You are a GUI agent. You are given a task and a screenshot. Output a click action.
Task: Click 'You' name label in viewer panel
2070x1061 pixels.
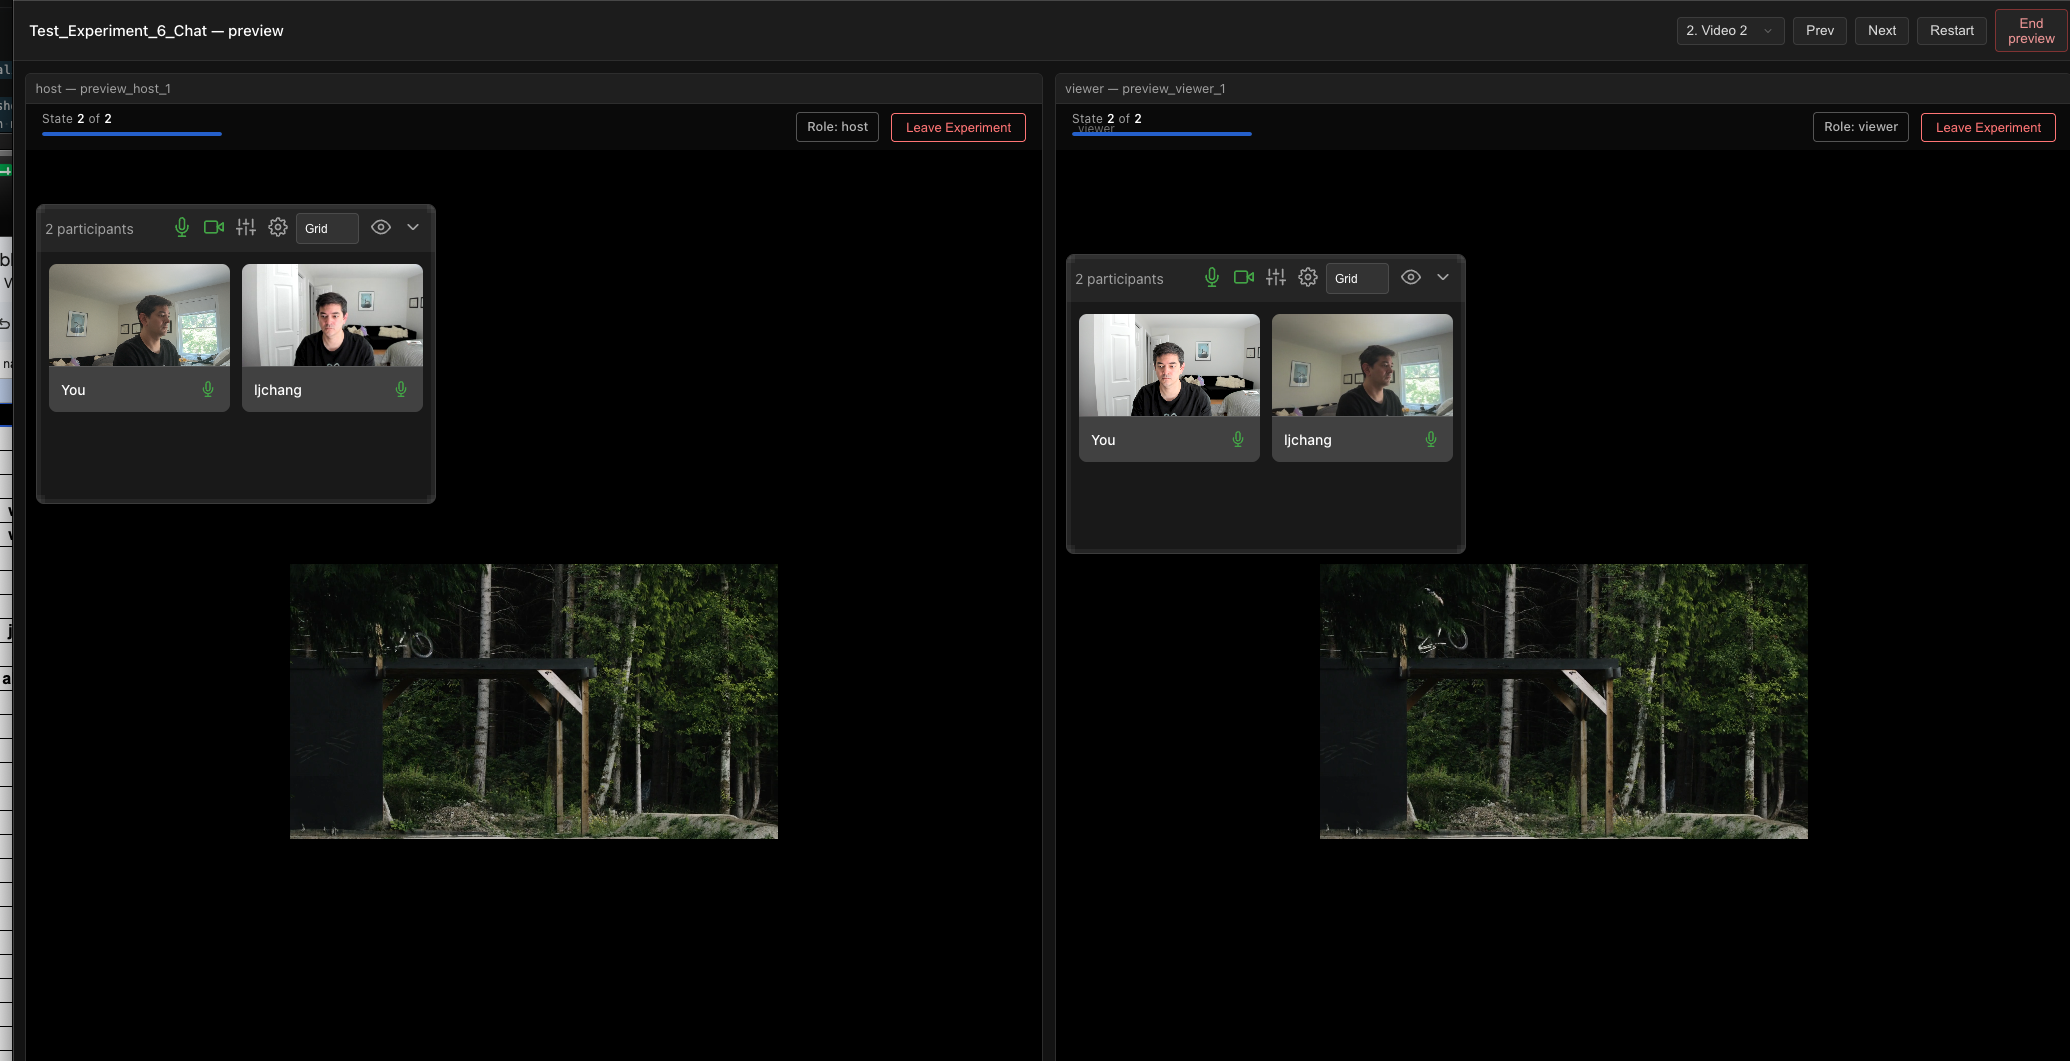[1103, 440]
